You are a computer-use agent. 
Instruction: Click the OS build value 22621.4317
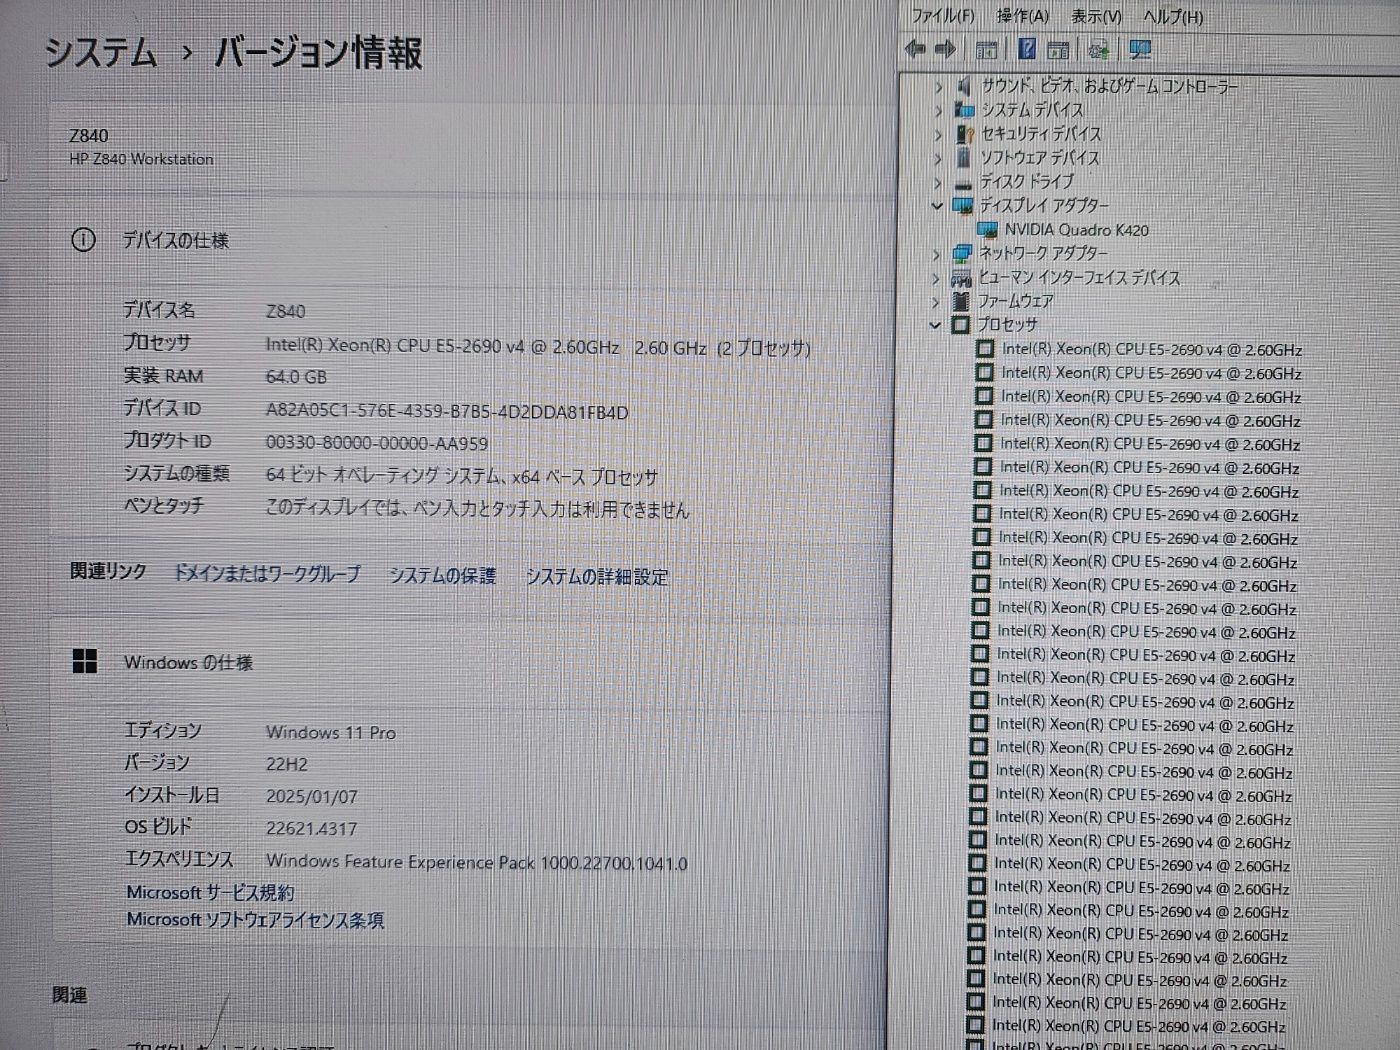point(311,829)
